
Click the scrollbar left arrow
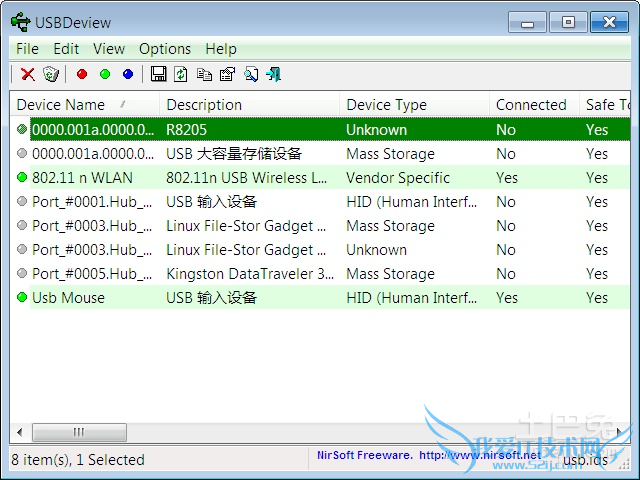(20, 432)
